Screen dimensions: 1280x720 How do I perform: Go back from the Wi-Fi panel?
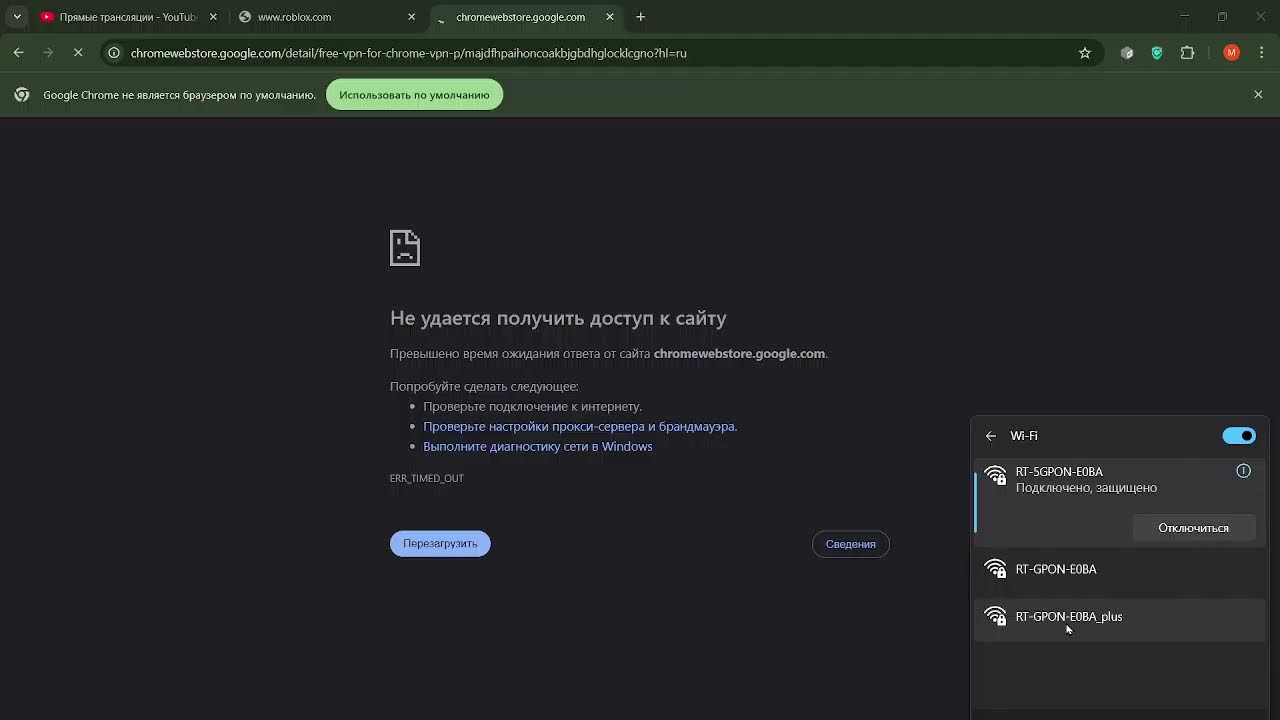coord(991,436)
